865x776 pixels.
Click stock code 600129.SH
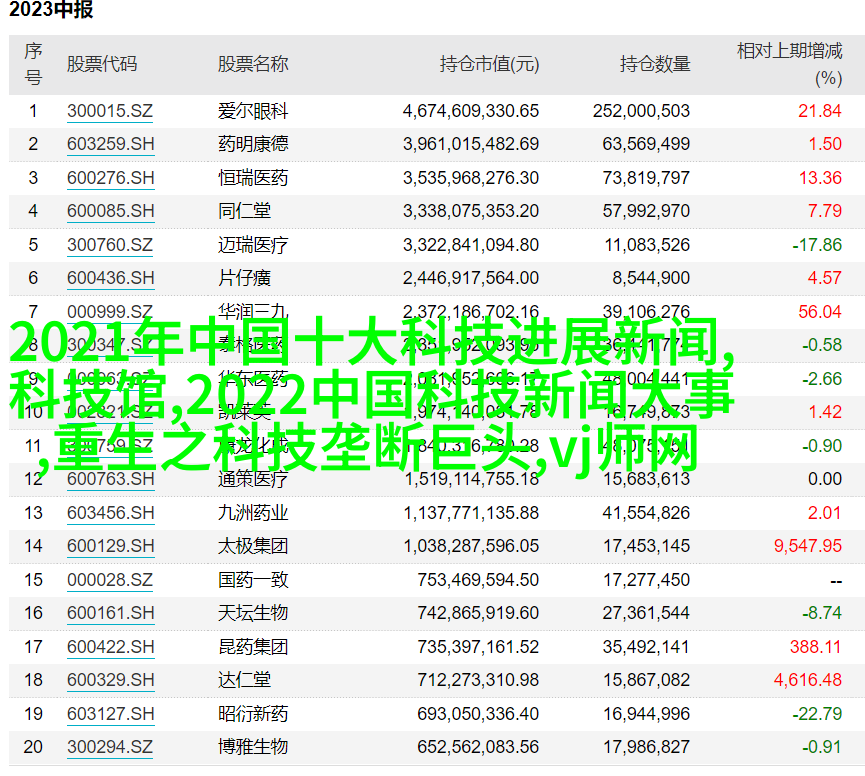[111, 546]
